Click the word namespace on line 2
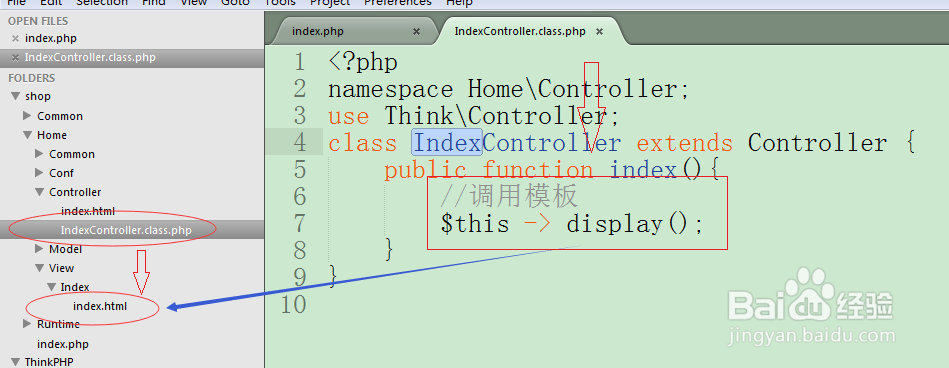949x368 pixels. tap(390, 90)
